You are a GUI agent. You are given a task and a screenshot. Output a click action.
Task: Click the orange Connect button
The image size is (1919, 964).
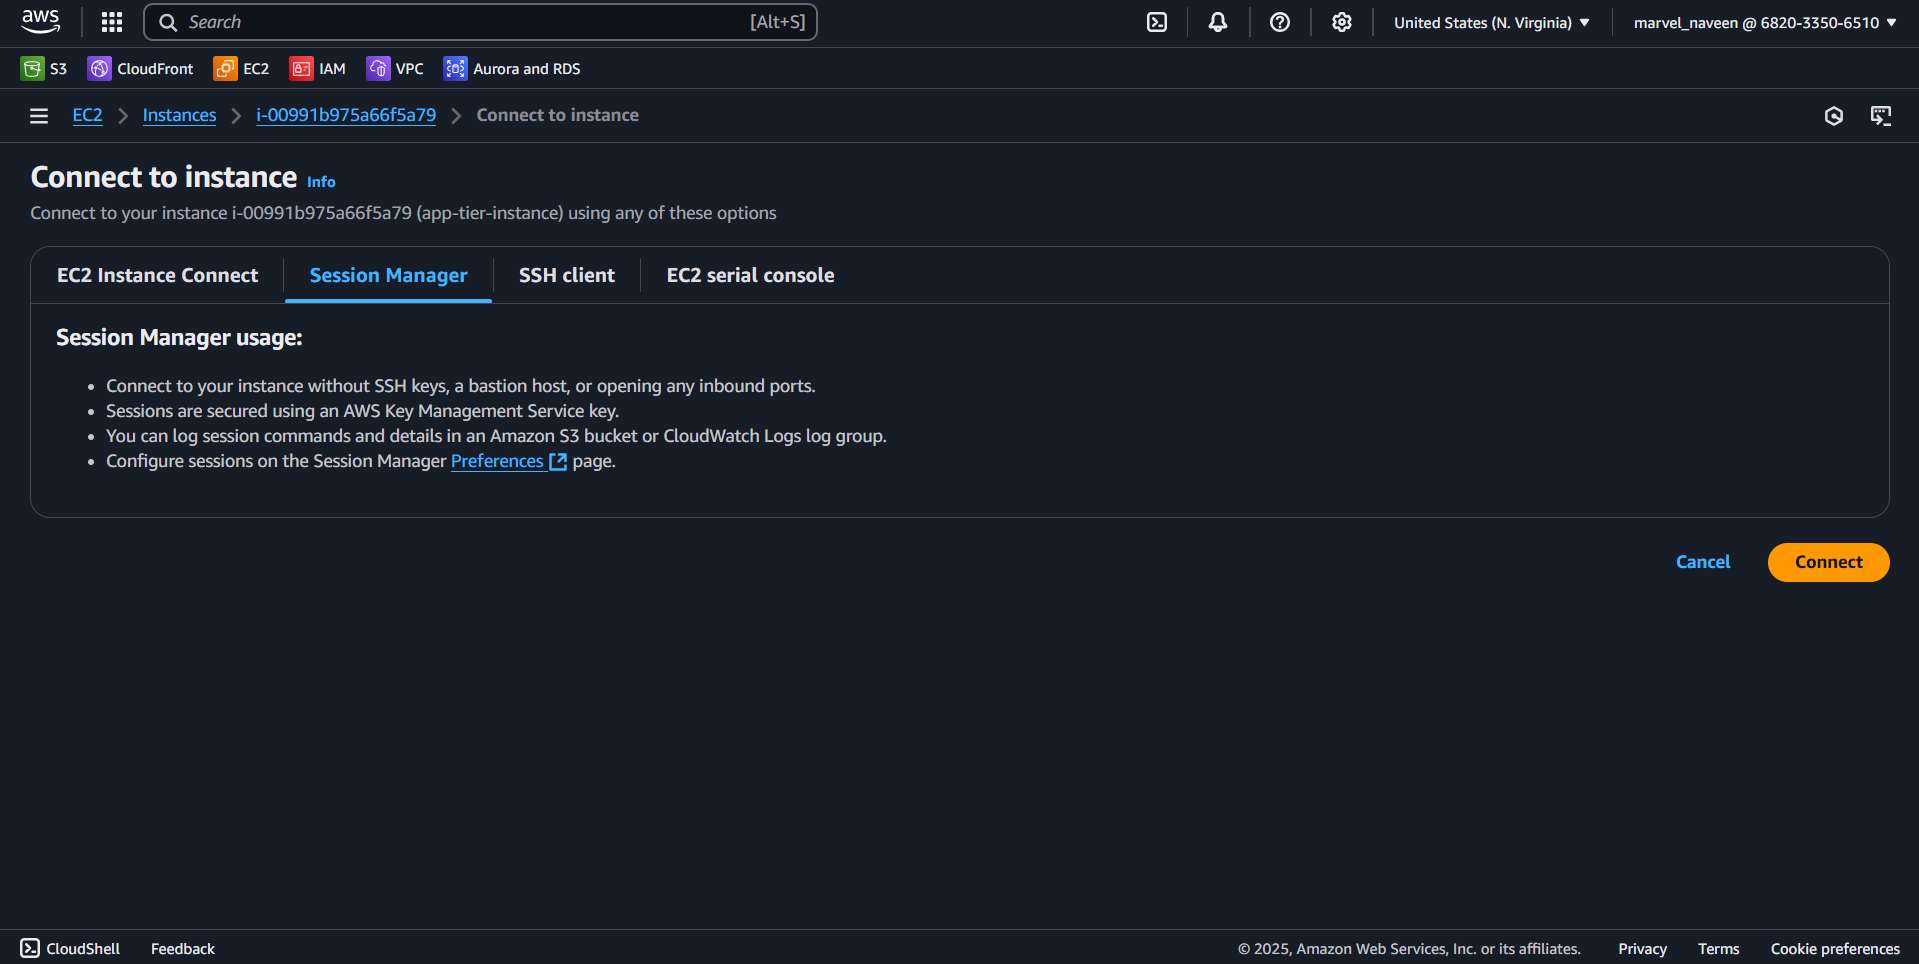pyautogui.click(x=1828, y=562)
